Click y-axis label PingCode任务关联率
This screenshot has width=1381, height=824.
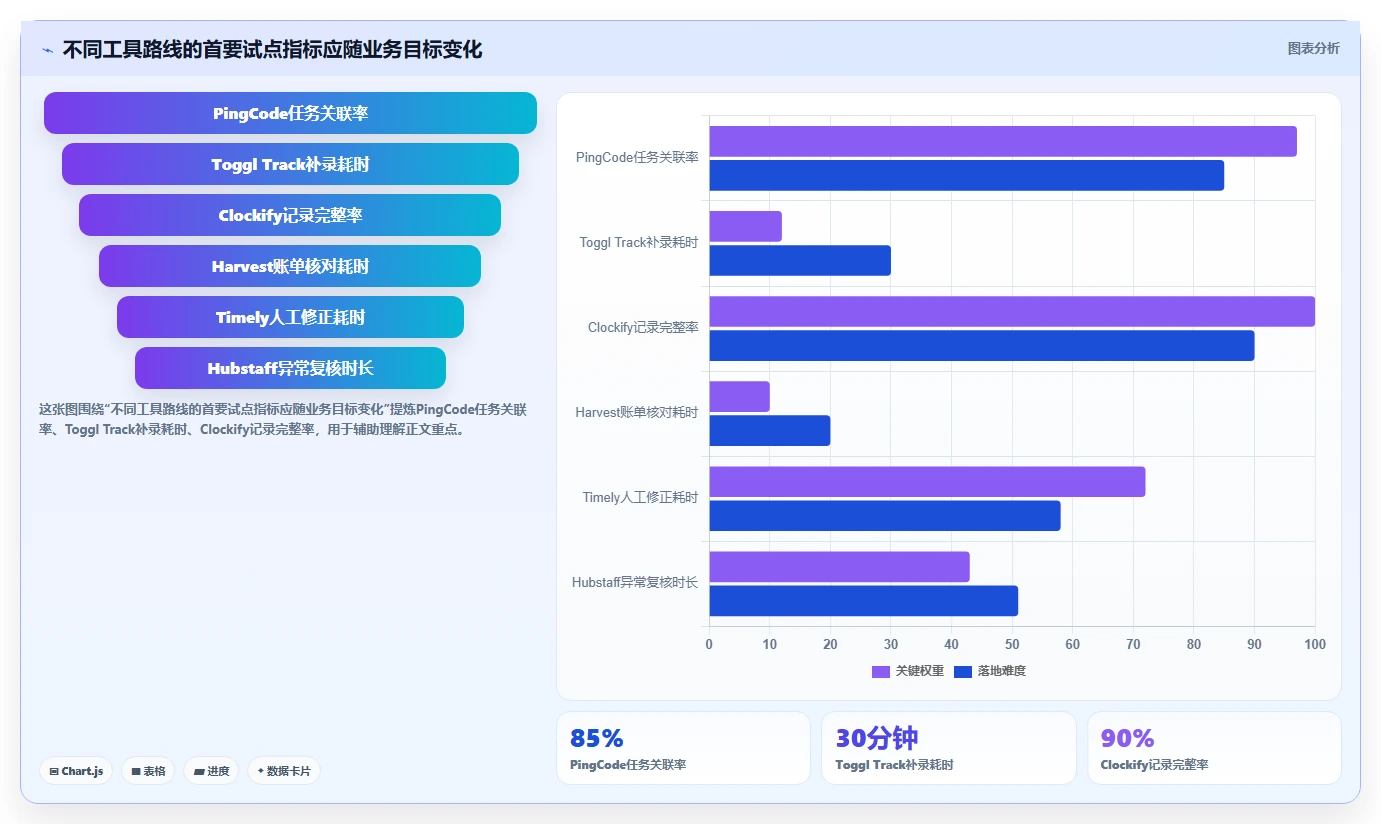(x=637, y=158)
